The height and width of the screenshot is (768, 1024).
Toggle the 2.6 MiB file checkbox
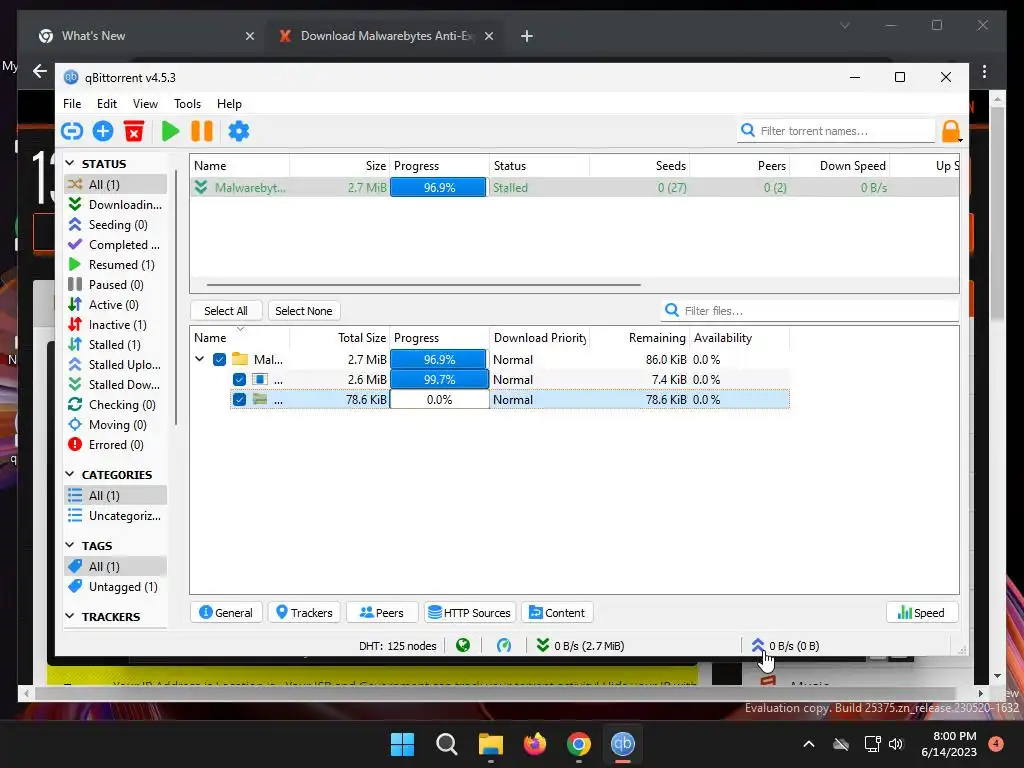(239, 379)
